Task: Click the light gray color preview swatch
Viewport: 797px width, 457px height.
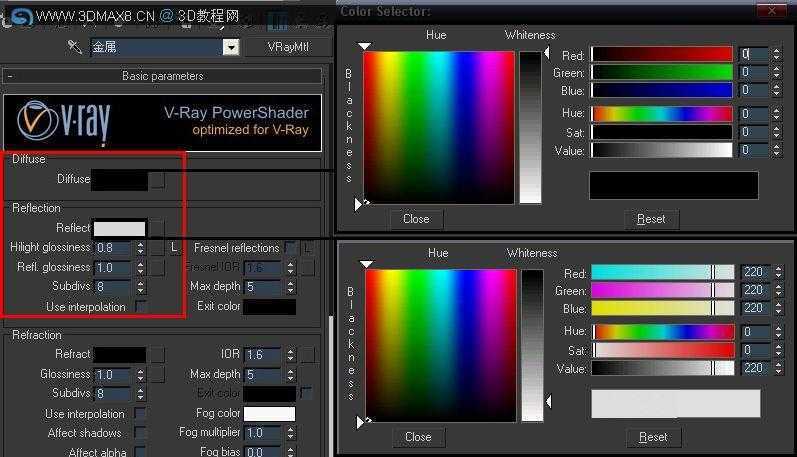Action: coord(676,404)
